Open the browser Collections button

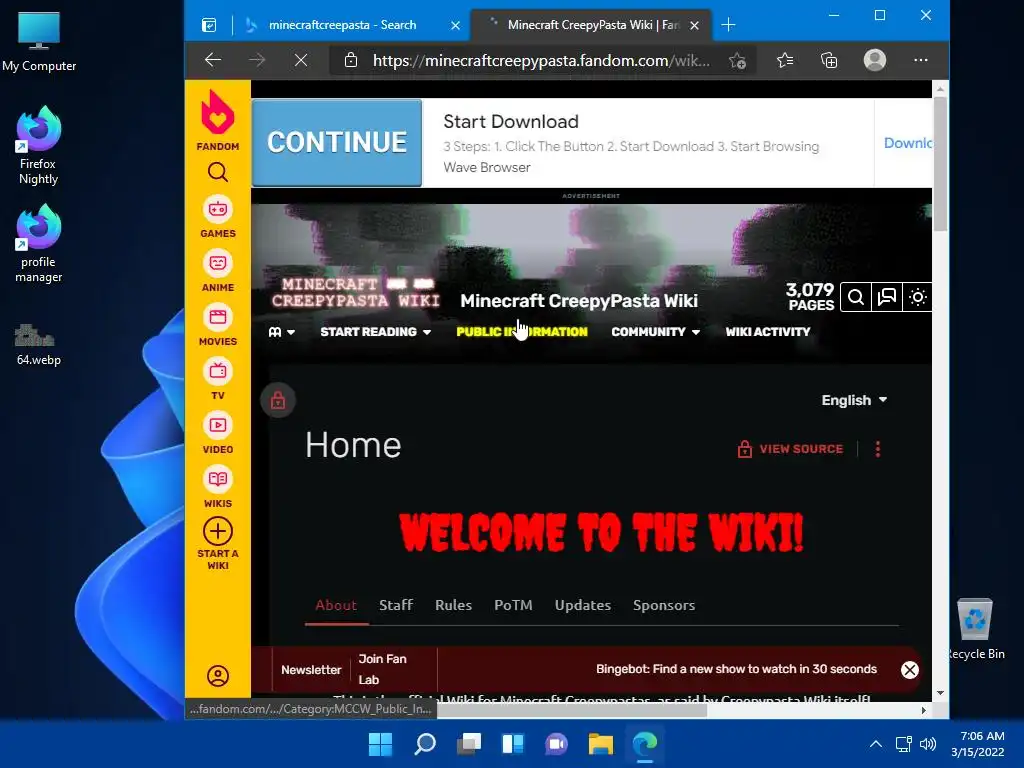pyautogui.click(x=829, y=61)
